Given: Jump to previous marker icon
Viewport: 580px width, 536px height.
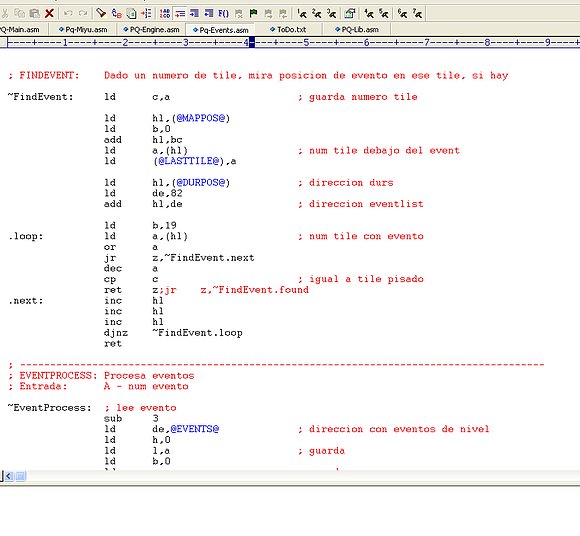Looking at the screenshot, I should 283,14.
